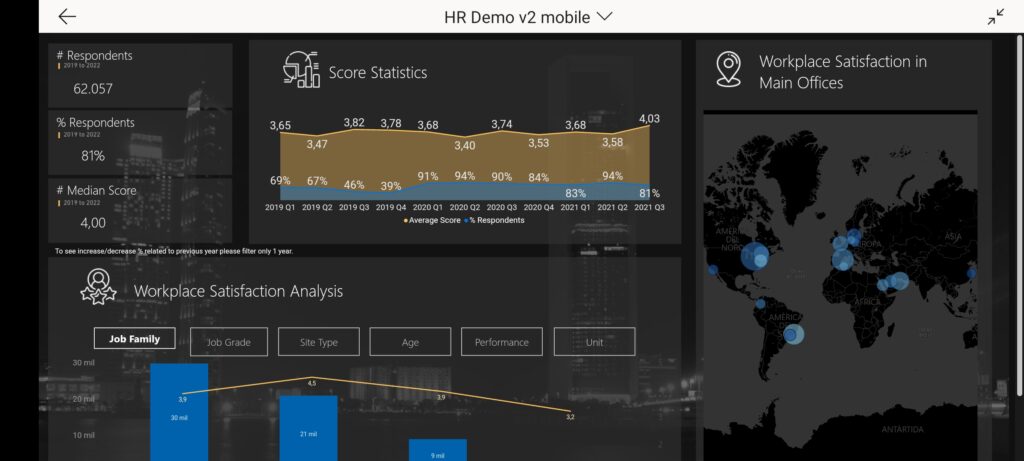Select the Job Family tab
1024x461 pixels.
(x=134, y=340)
